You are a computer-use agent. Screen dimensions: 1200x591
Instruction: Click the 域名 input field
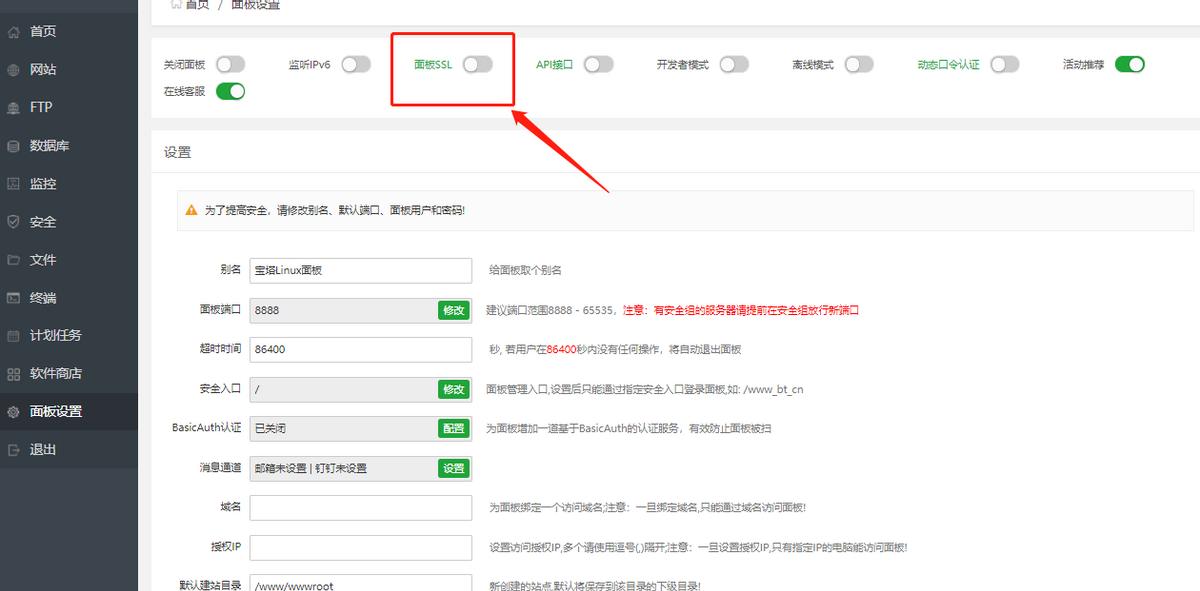pyautogui.click(x=360, y=507)
